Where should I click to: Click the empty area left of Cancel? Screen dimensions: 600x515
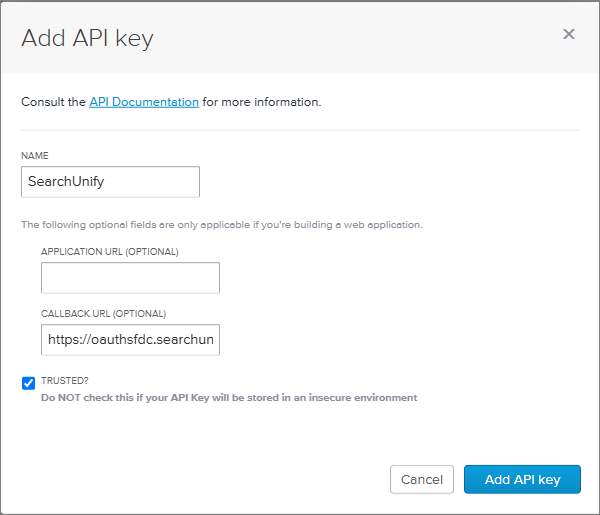pyautogui.click(x=200, y=479)
